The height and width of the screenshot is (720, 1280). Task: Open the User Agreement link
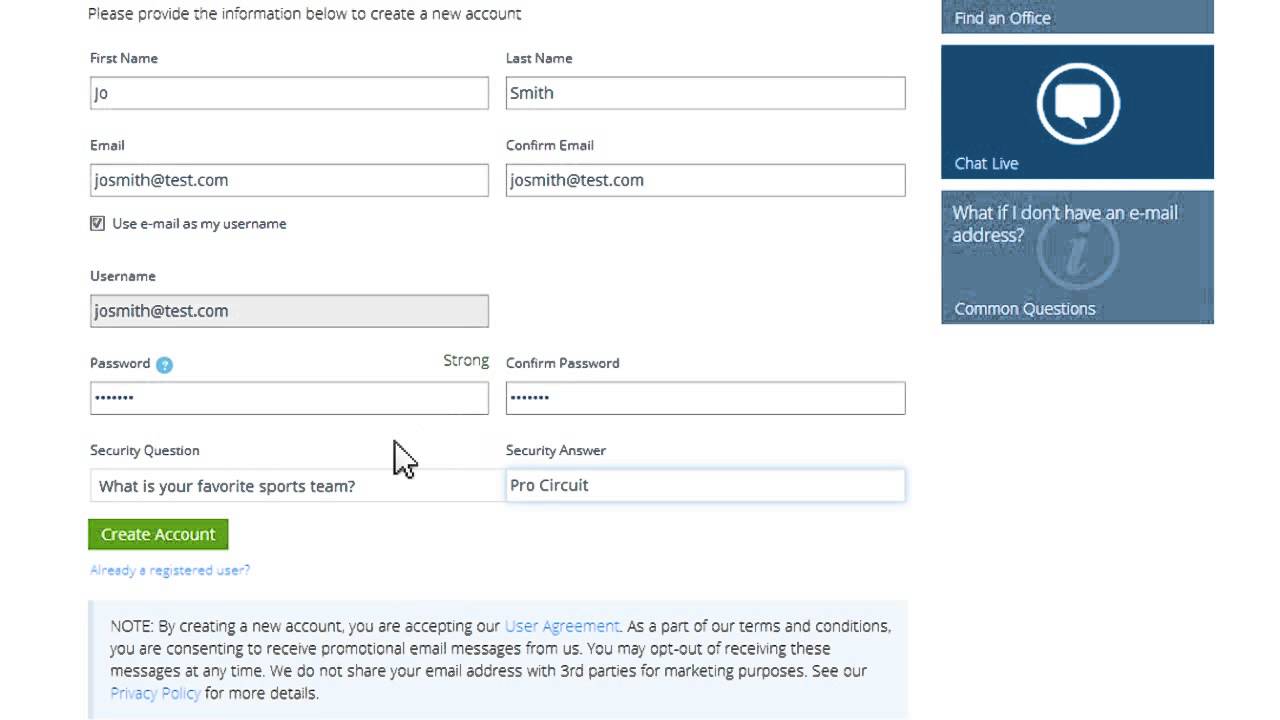click(x=562, y=626)
